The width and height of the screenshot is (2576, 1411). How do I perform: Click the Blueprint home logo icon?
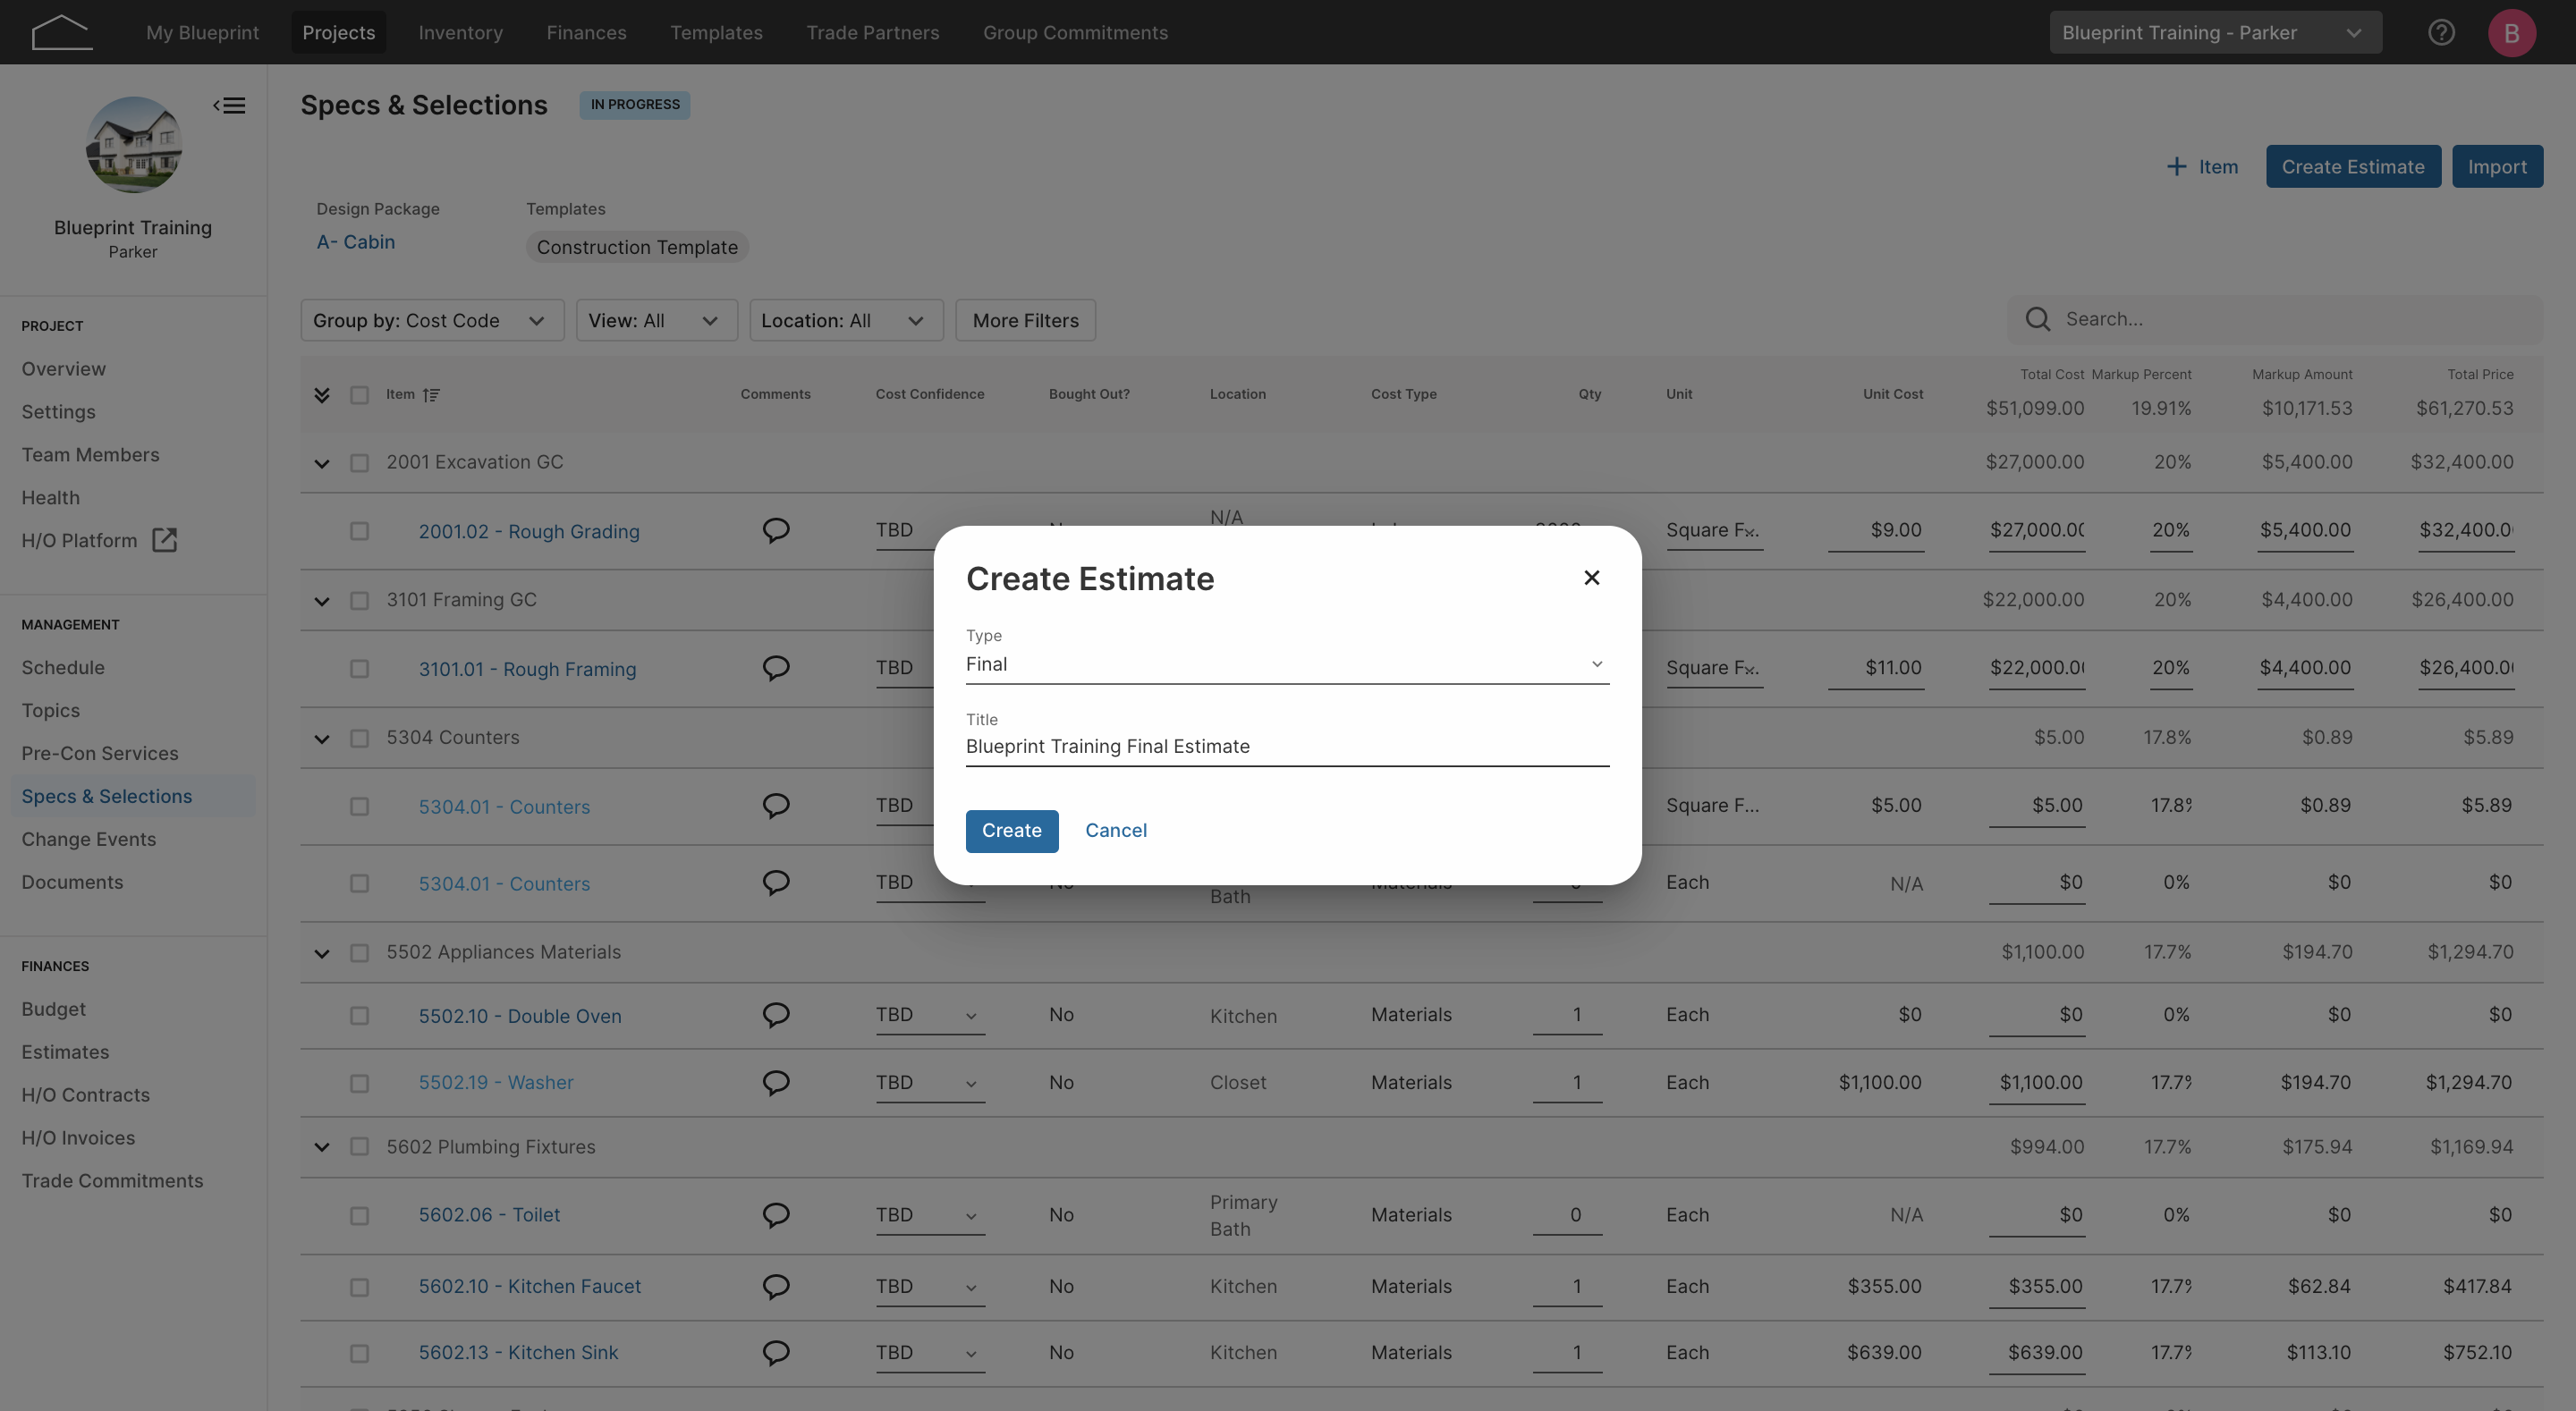point(62,32)
